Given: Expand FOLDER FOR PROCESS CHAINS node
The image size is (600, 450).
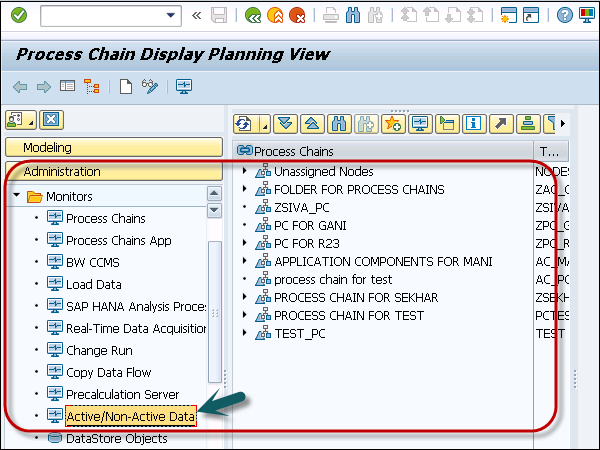Looking at the screenshot, I should tap(245, 189).
